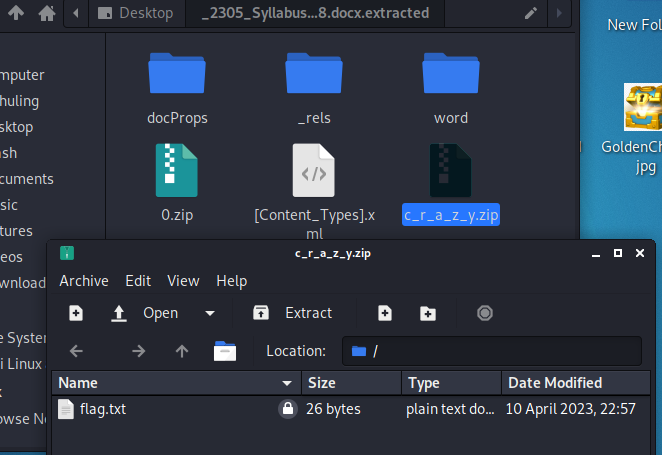
Task: Click the back arrow in archive manager
Action: point(77,351)
